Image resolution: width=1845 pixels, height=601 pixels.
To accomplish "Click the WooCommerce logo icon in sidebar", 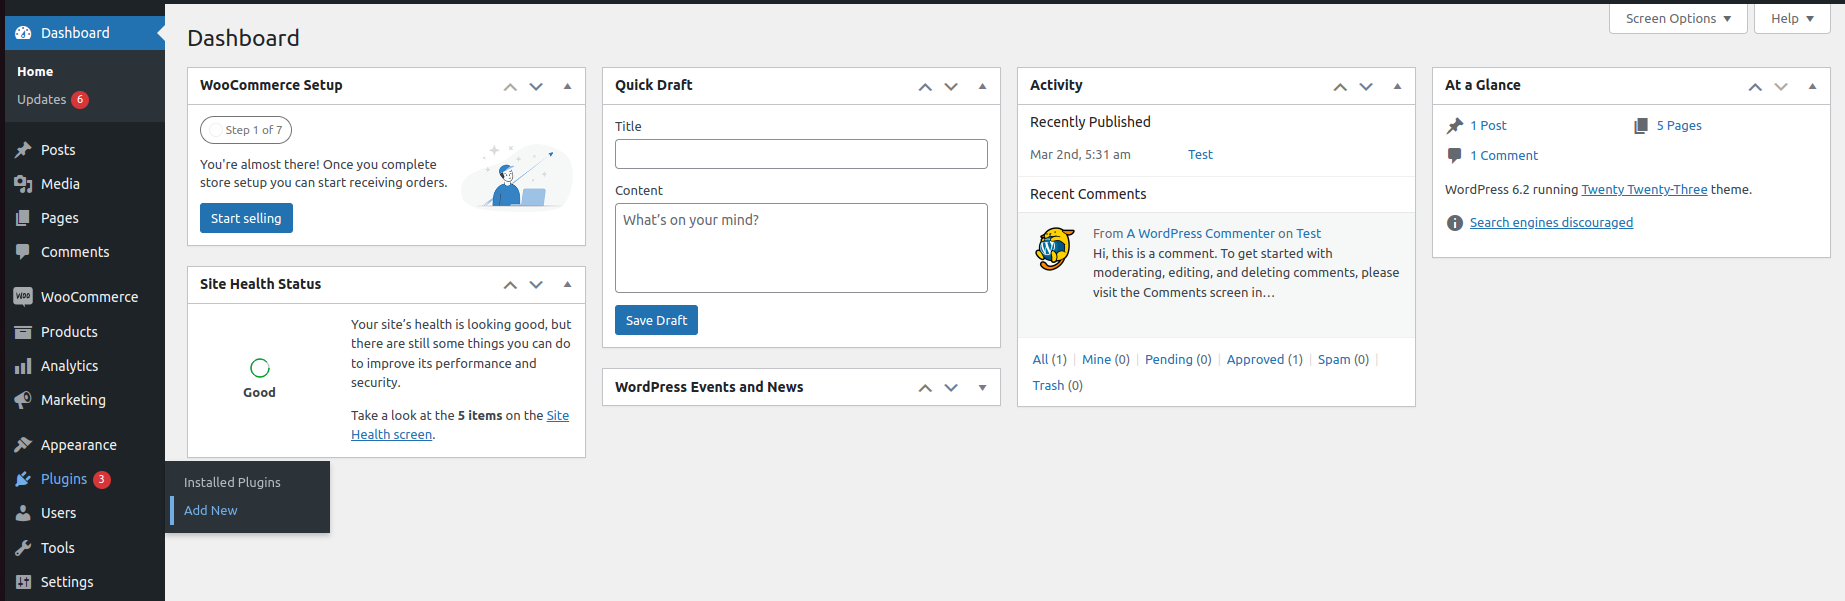I will tap(23, 297).
